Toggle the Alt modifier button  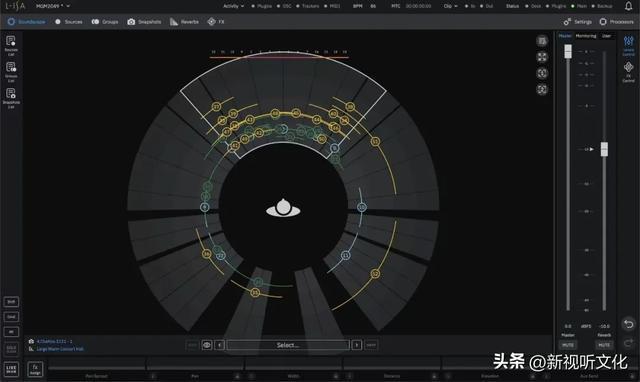click(x=11, y=332)
